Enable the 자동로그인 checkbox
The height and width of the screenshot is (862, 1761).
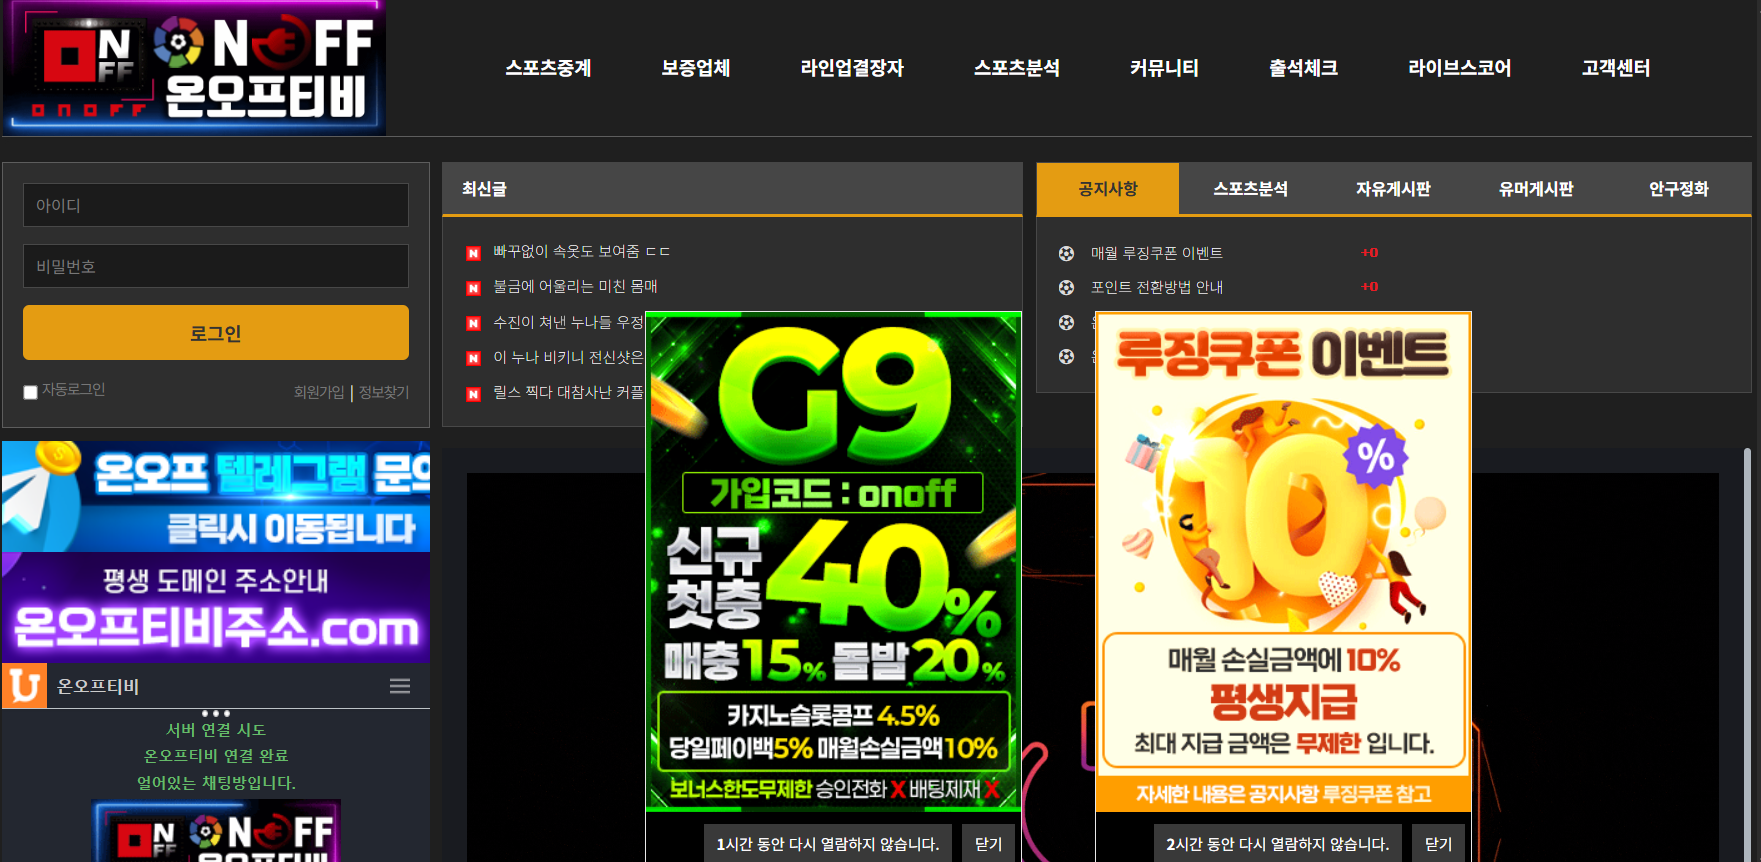click(30, 392)
